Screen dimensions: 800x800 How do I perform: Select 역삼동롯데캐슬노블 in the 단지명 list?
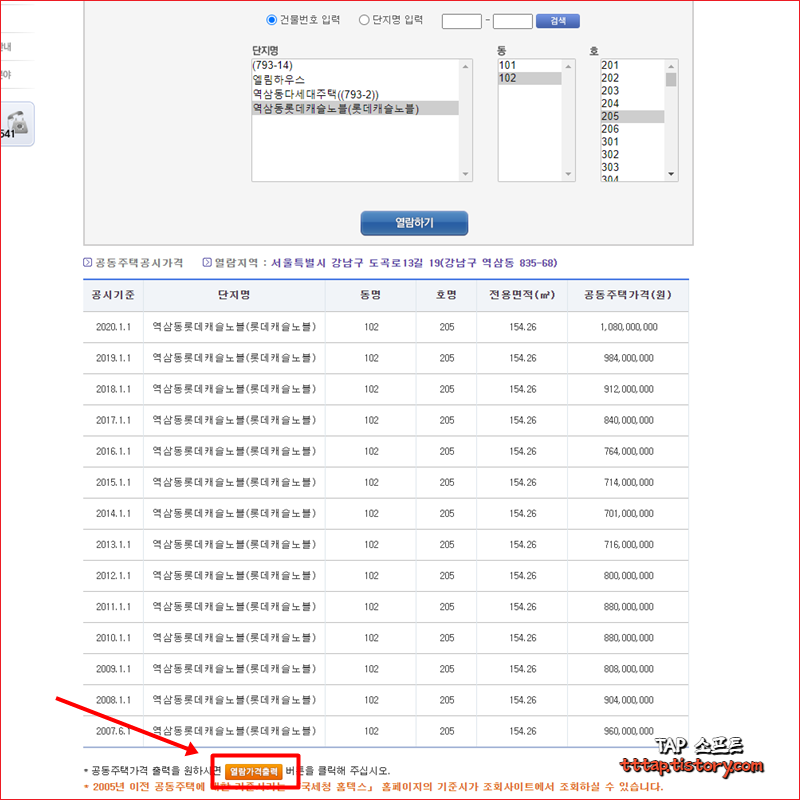pyautogui.click(x=355, y=108)
